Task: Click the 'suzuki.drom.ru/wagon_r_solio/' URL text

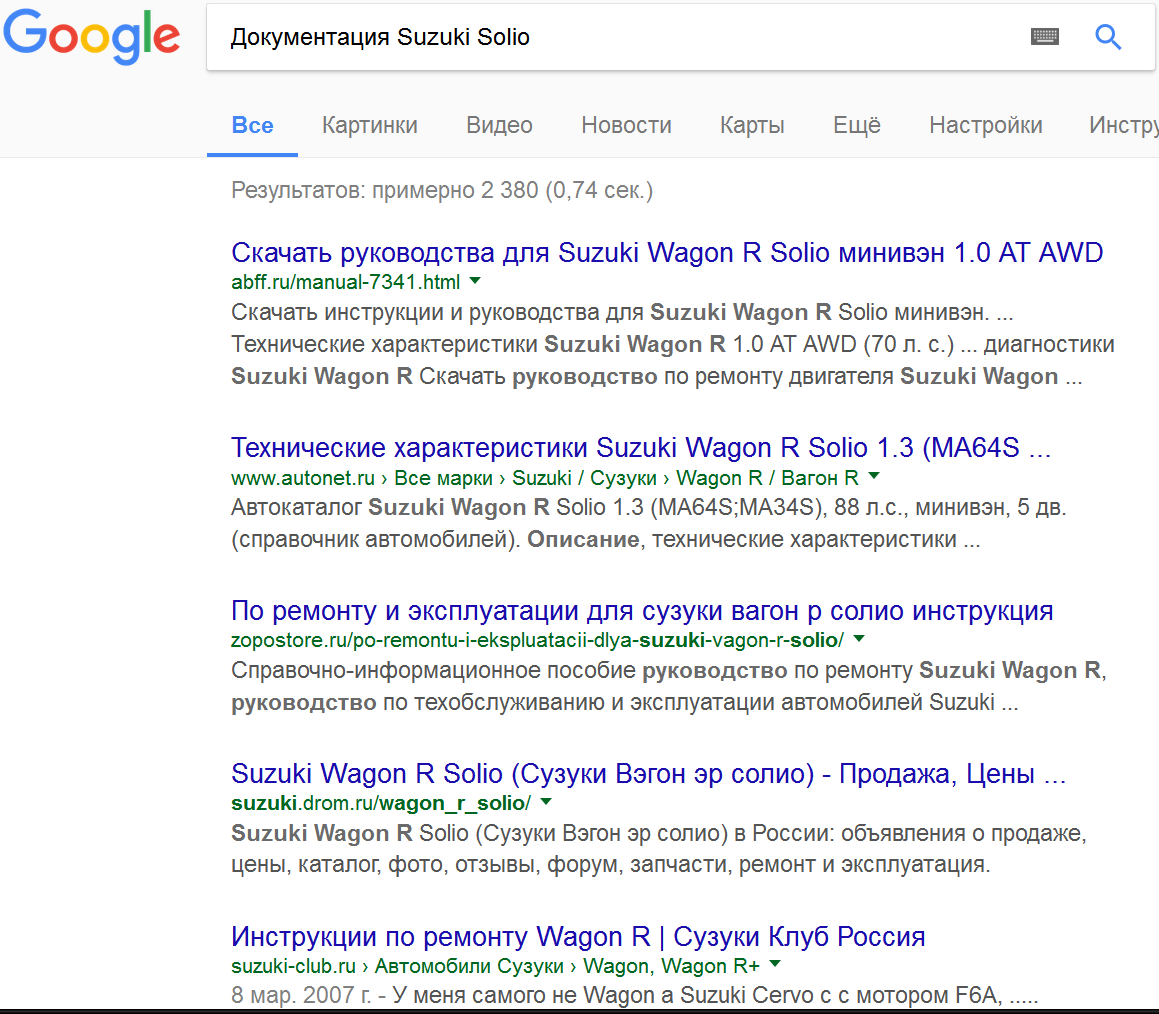Action: (x=381, y=803)
